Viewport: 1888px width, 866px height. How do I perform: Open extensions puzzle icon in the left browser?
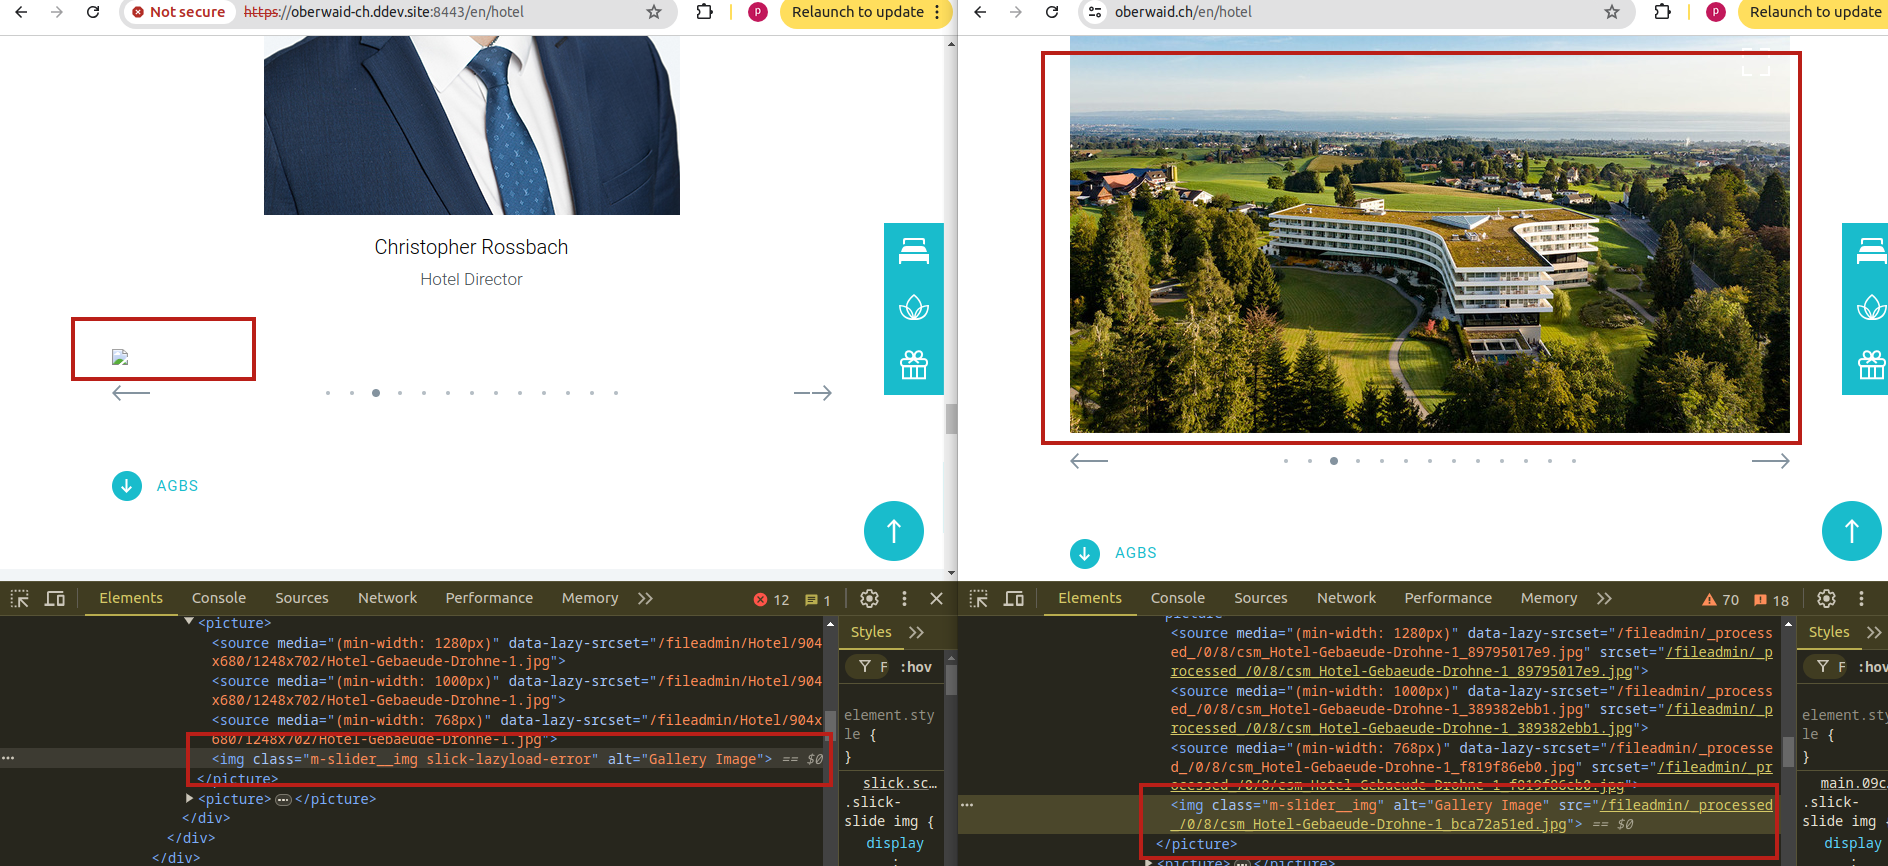click(x=705, y=12)
